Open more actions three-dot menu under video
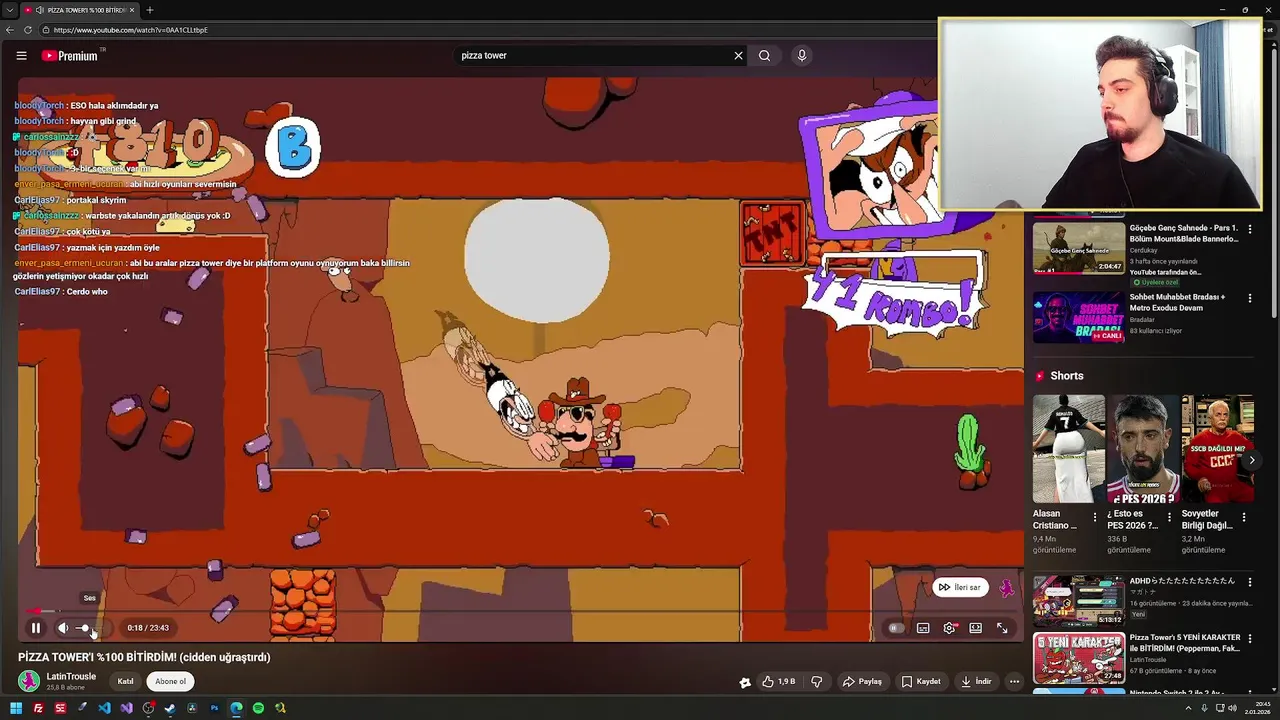The height and width of the screenshot is (720, 1280). [1014, 681]
